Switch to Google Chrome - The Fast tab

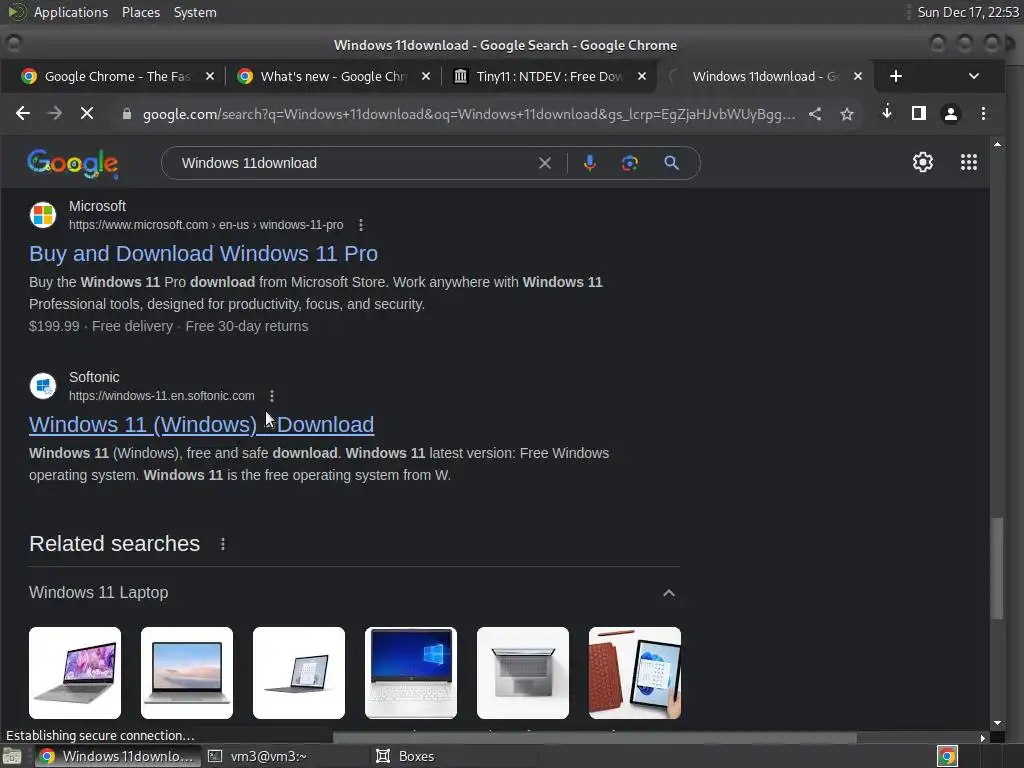[x=118, y=76]
